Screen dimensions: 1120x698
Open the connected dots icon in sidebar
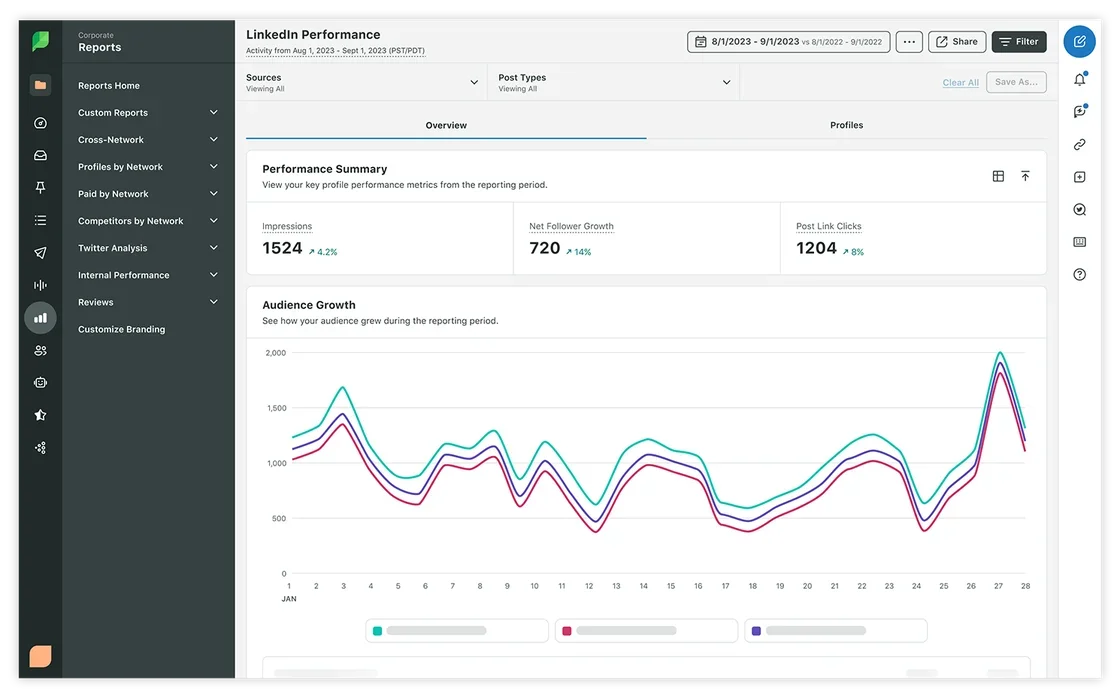coord(41,448)
